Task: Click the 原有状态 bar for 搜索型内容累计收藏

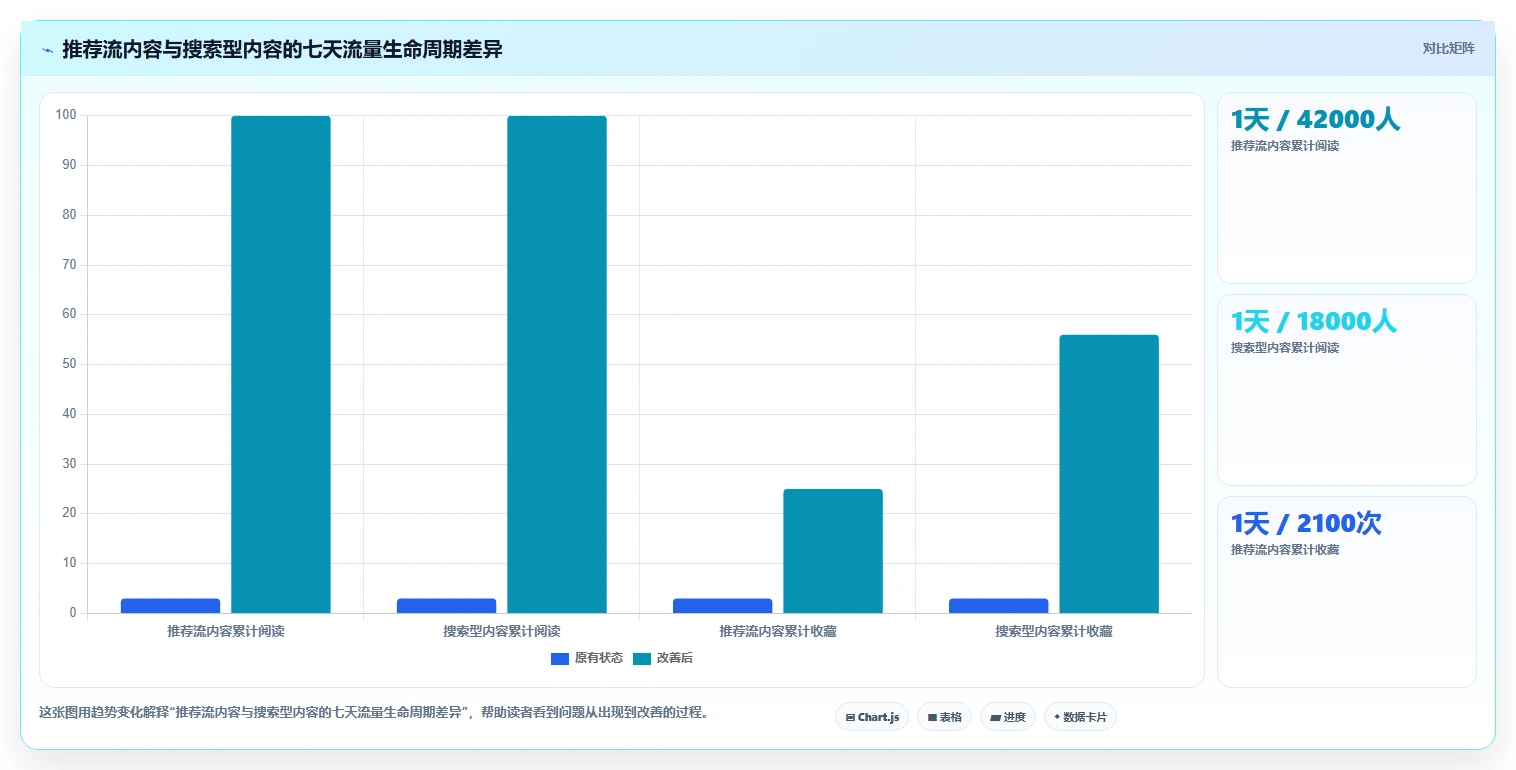Action: point(998,606)
